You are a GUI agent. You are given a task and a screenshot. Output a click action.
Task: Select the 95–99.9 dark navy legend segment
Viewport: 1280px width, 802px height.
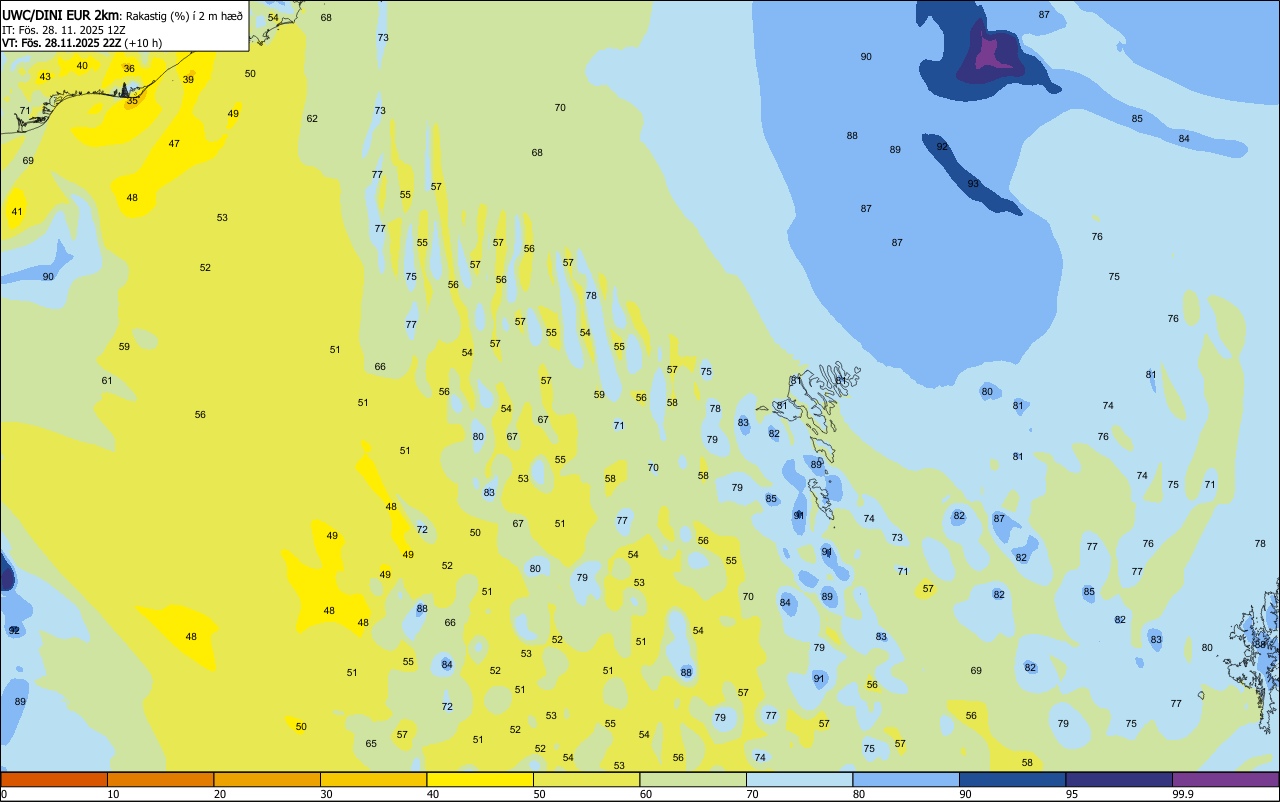(1119, 779)
